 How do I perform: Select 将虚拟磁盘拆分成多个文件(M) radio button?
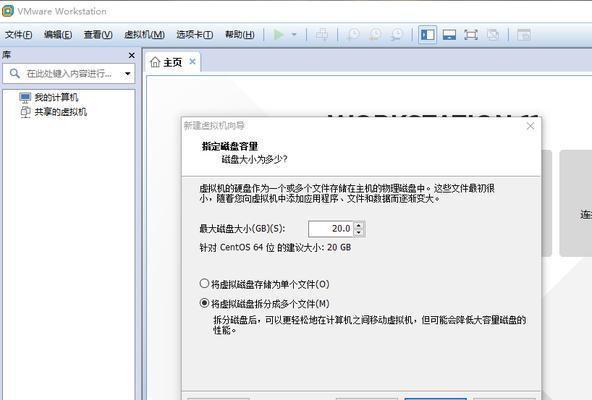click(204, 303)
